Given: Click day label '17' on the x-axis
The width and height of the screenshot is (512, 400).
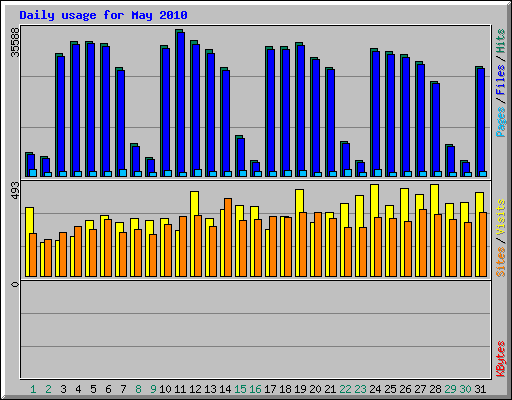Looking at the screenshot, I should (x=270, y=389).
